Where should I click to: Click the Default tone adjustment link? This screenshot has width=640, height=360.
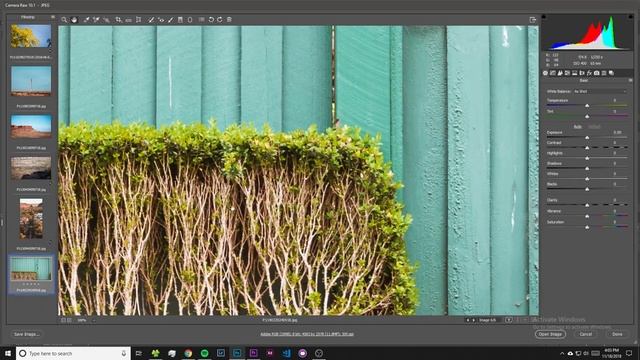(x=594, y=127)
